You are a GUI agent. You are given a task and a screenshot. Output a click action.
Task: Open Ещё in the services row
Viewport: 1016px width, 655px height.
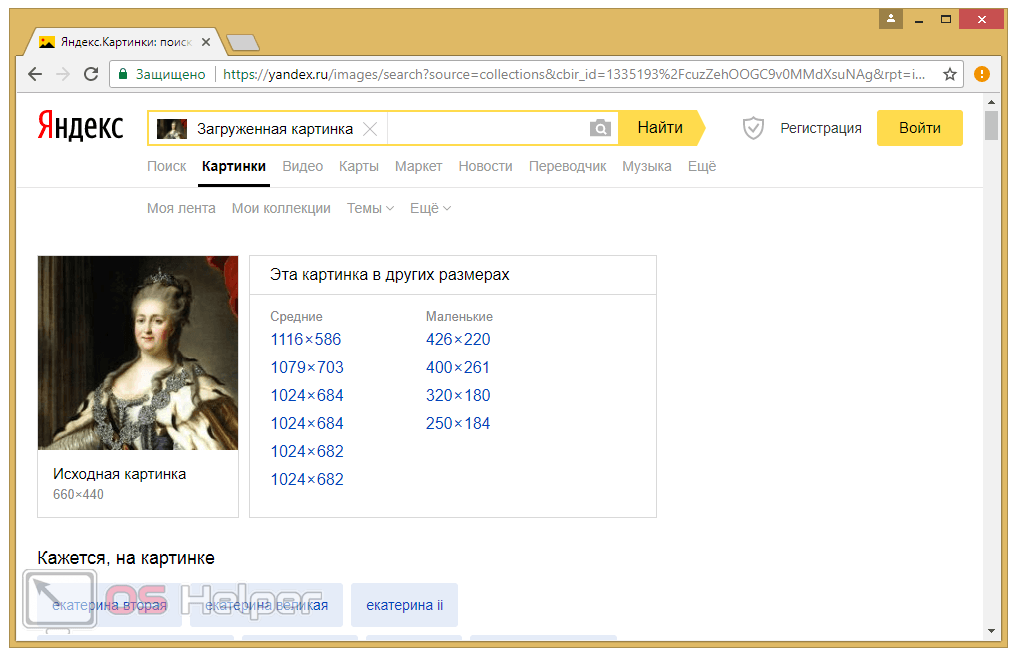[702, 167]
